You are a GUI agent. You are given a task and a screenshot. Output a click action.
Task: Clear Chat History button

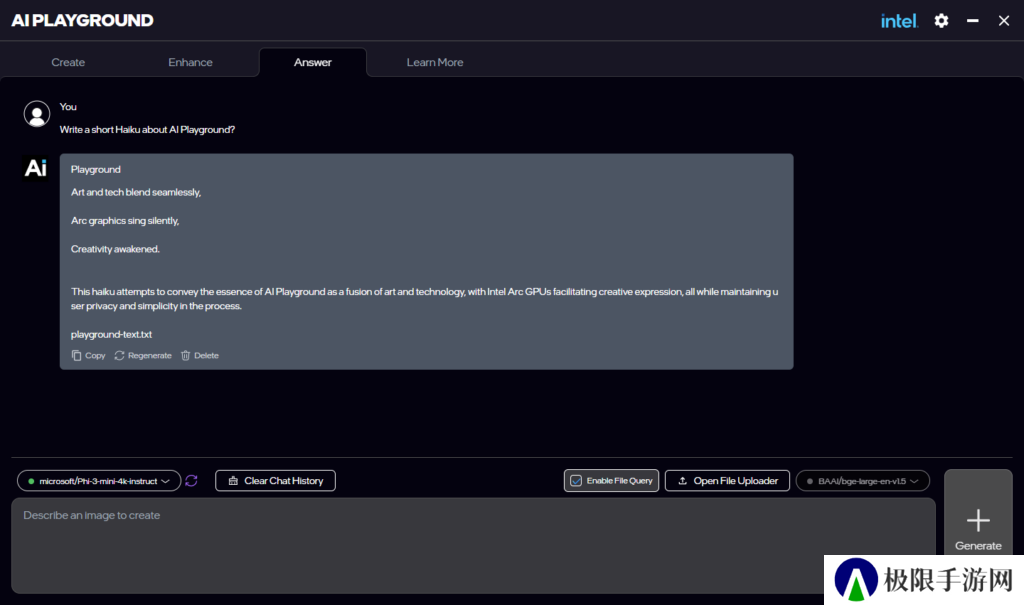click(276, 481)
